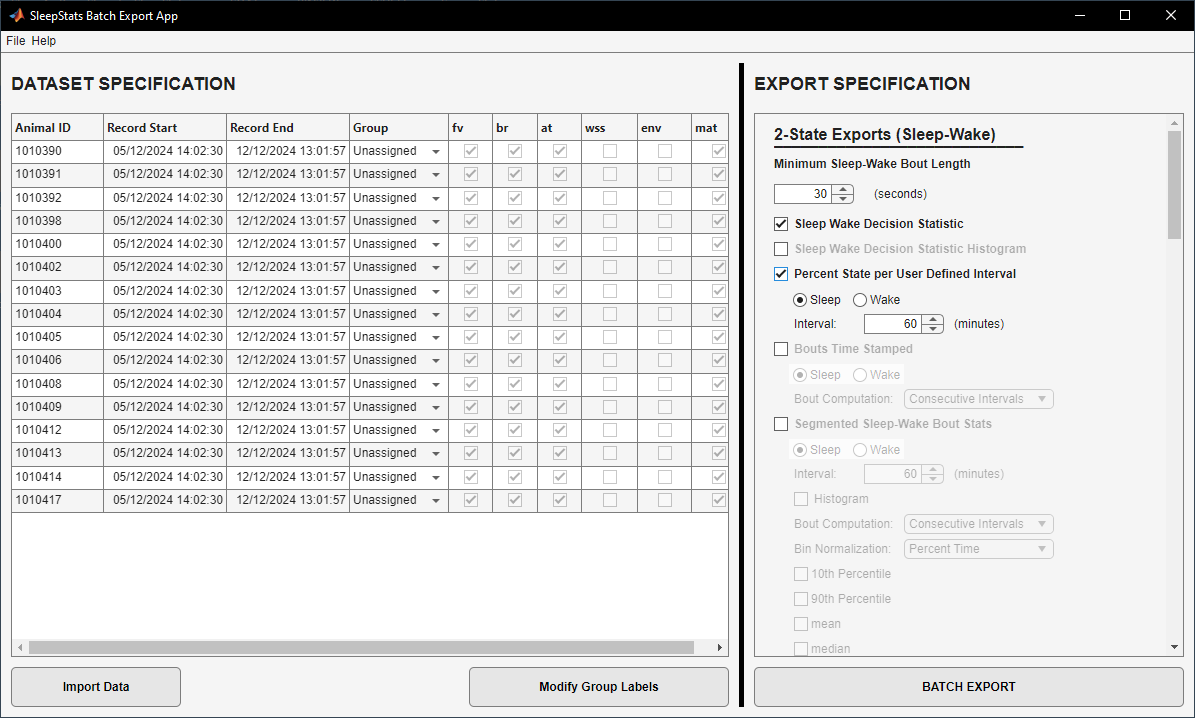Click the env column header
This screenshot has width=1195, height=718.
665,128
